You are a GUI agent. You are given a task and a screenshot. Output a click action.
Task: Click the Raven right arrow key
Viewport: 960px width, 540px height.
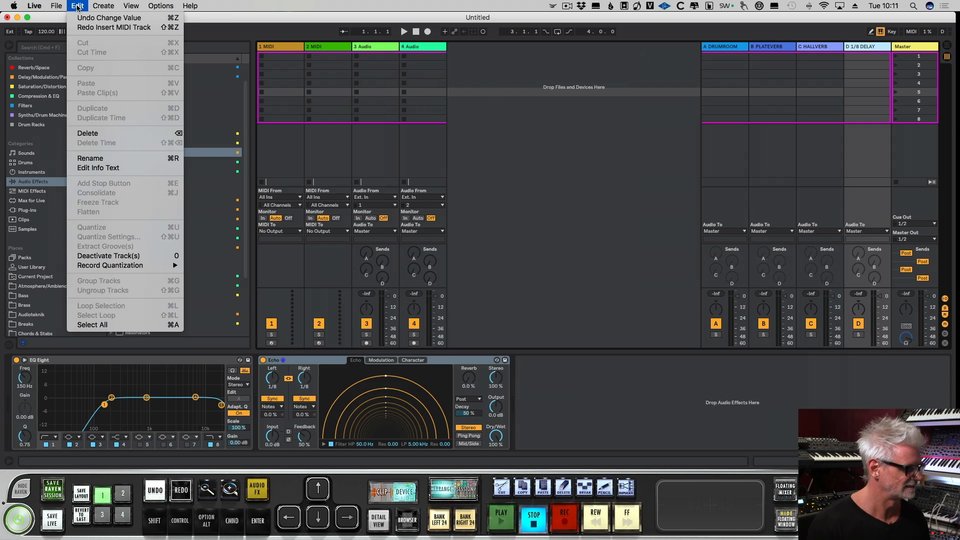(x=347, y=517)
